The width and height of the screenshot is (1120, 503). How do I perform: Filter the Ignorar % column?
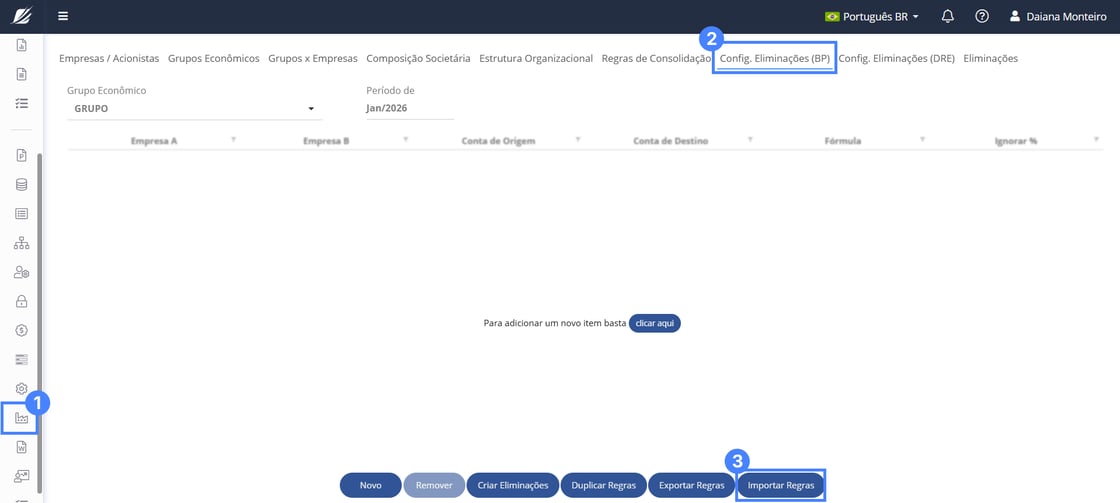(1096, 140)
